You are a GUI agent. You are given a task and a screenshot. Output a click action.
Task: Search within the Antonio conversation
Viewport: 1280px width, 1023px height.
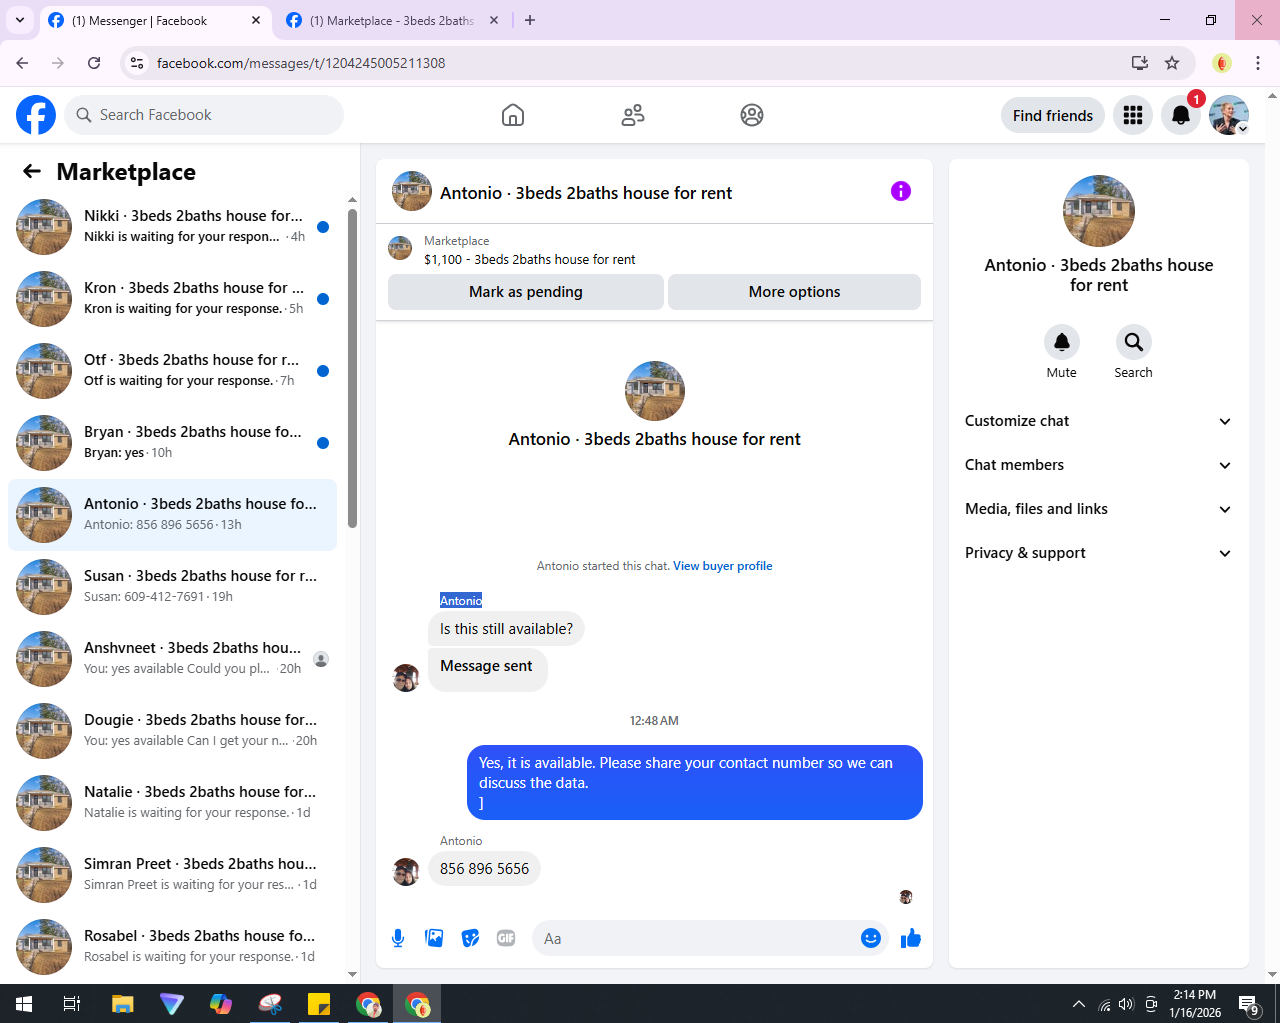tap(1134, 342)
